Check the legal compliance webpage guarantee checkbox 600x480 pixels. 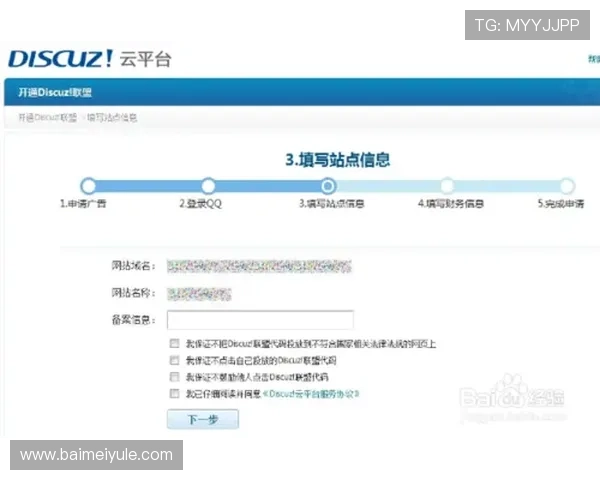tap(174, 343)
